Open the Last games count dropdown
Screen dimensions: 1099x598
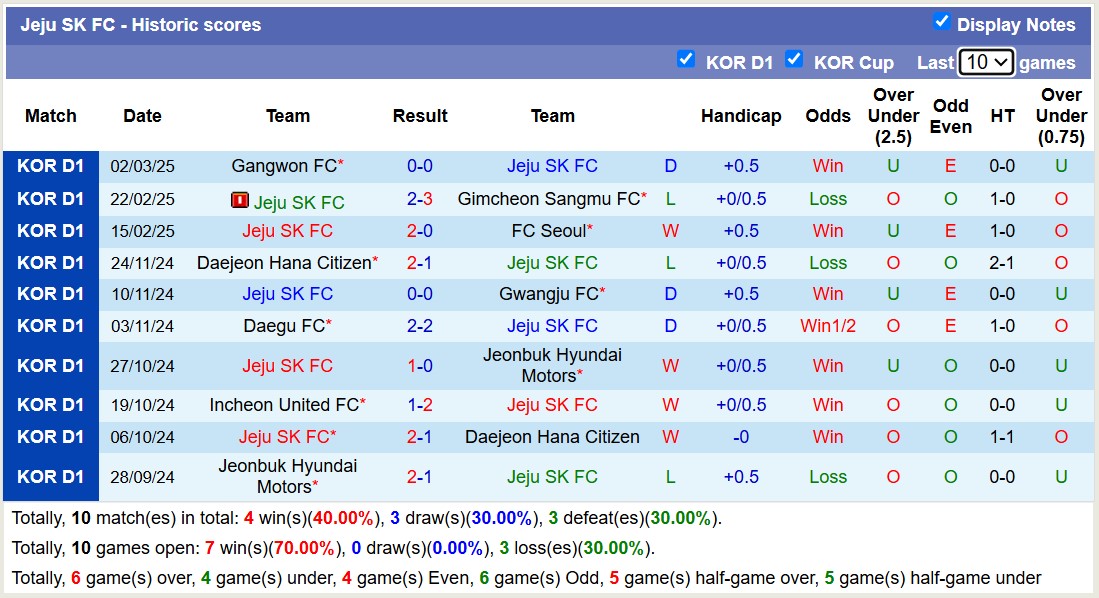click(986, 62)
